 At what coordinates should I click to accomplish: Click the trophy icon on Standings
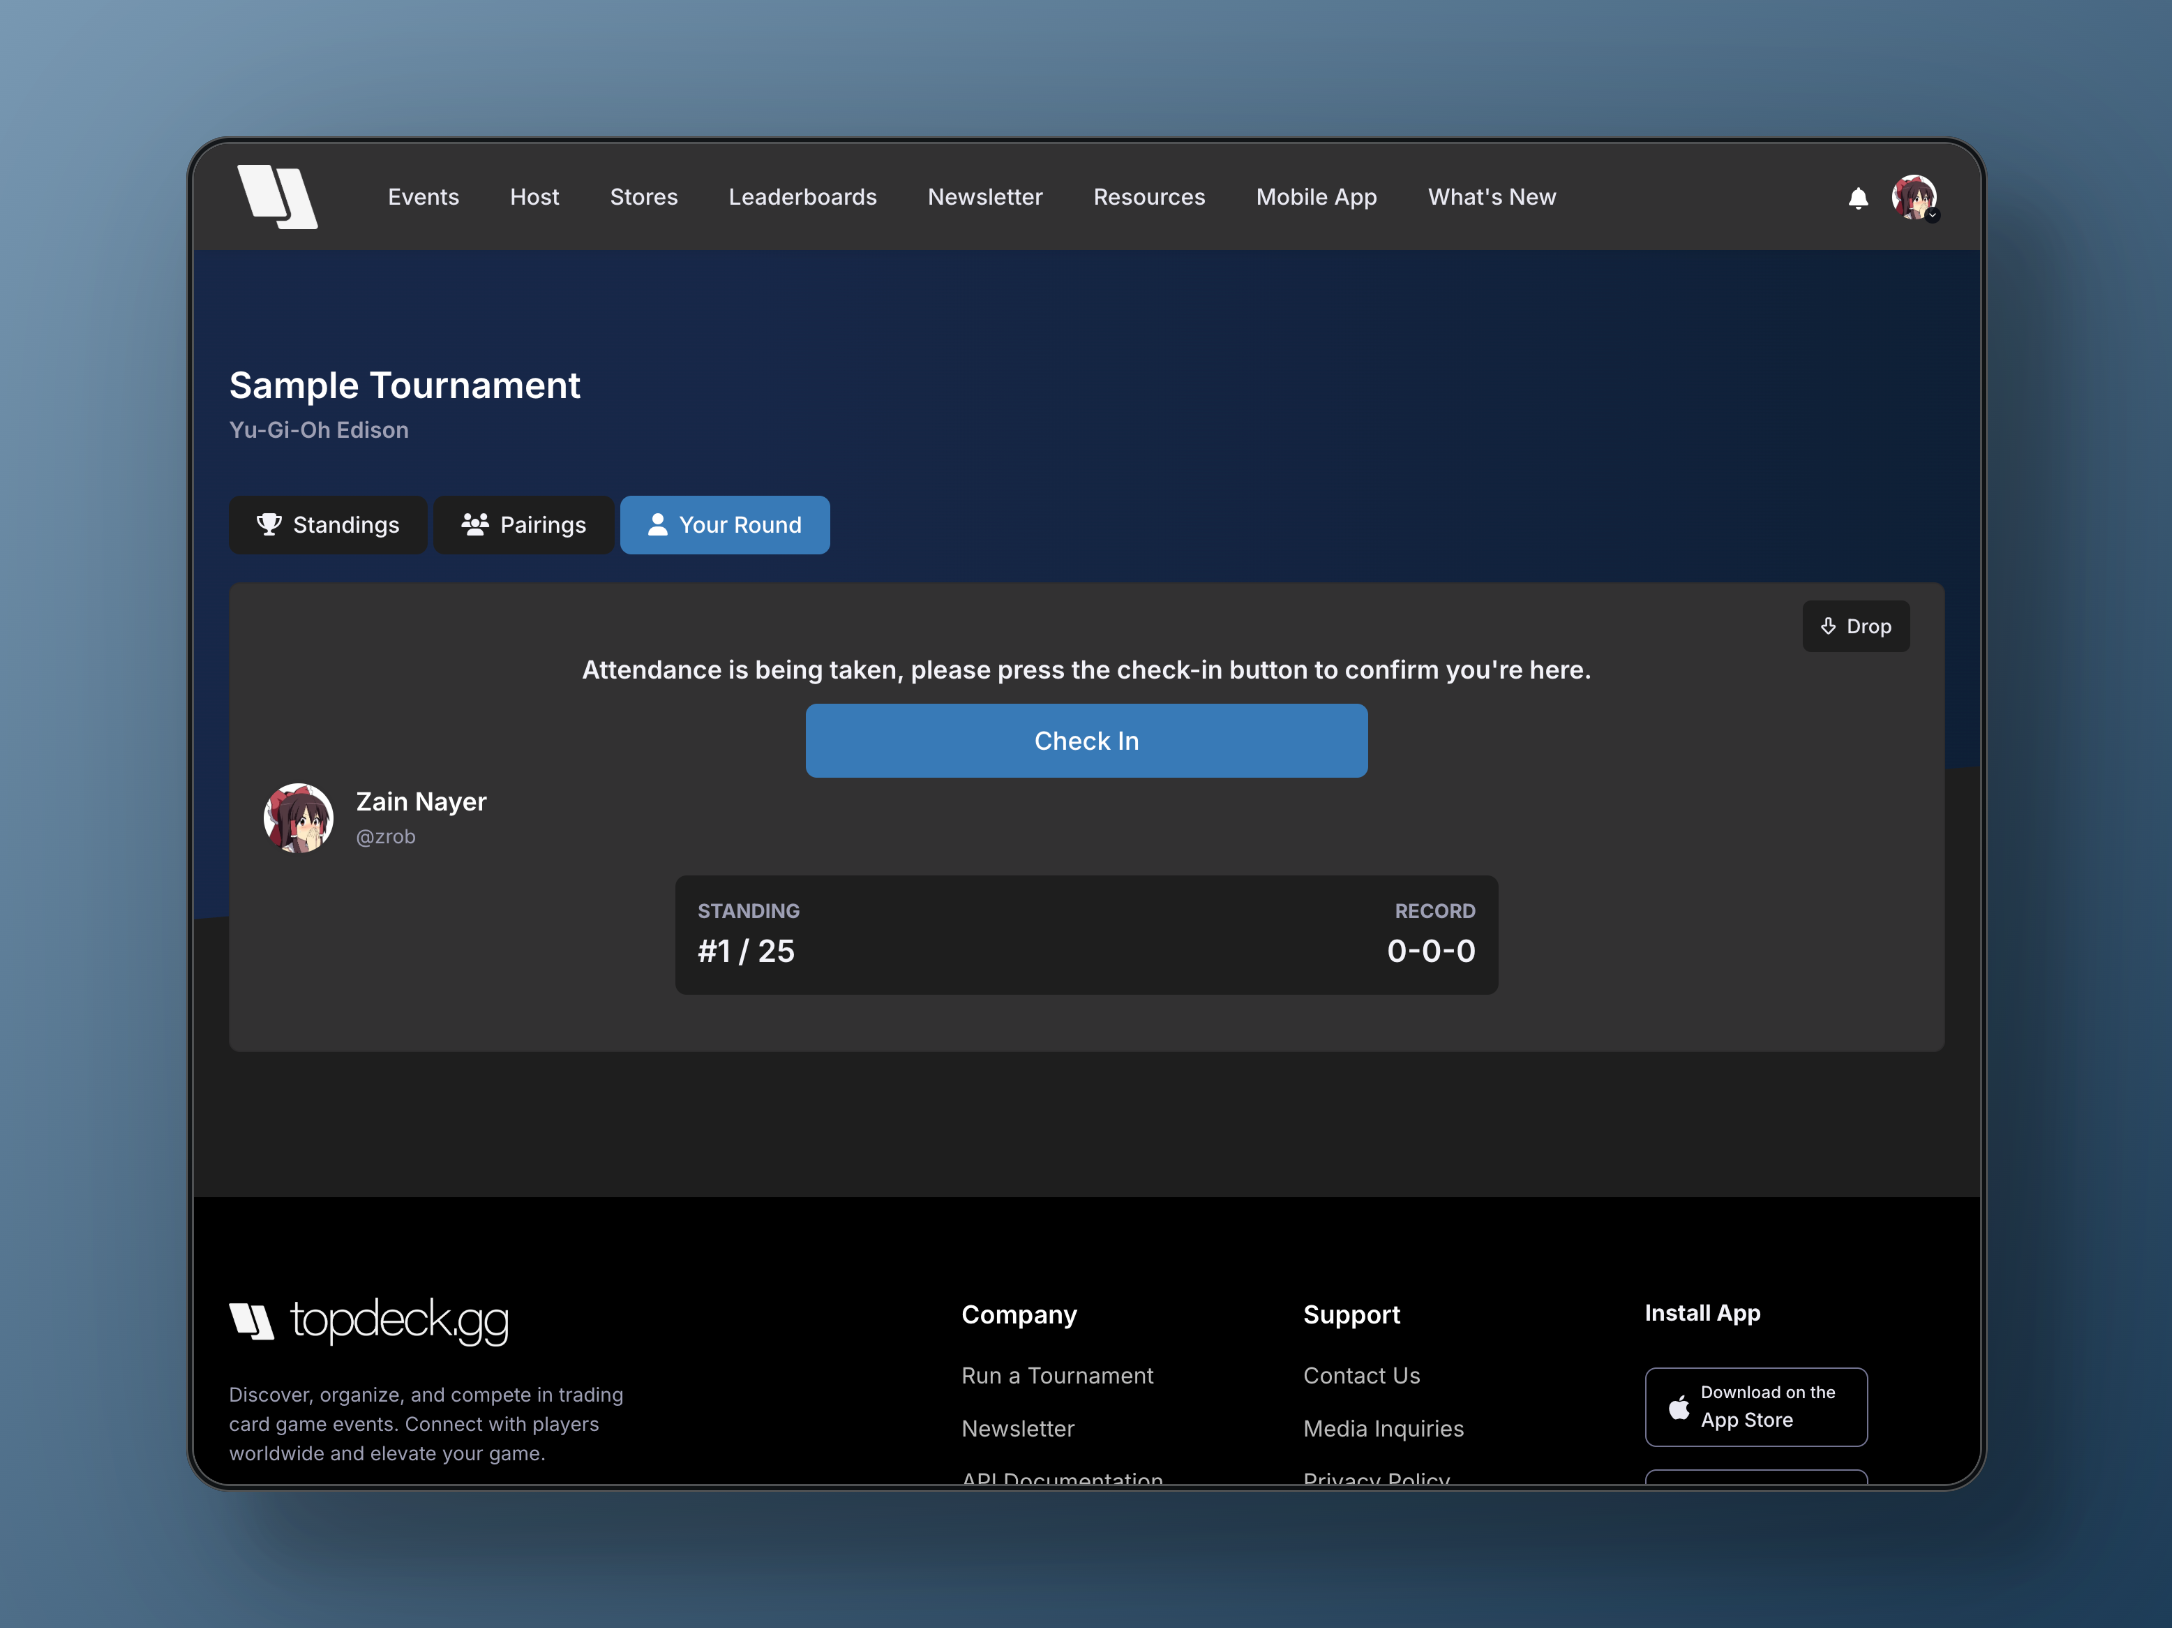pos(269,524)
